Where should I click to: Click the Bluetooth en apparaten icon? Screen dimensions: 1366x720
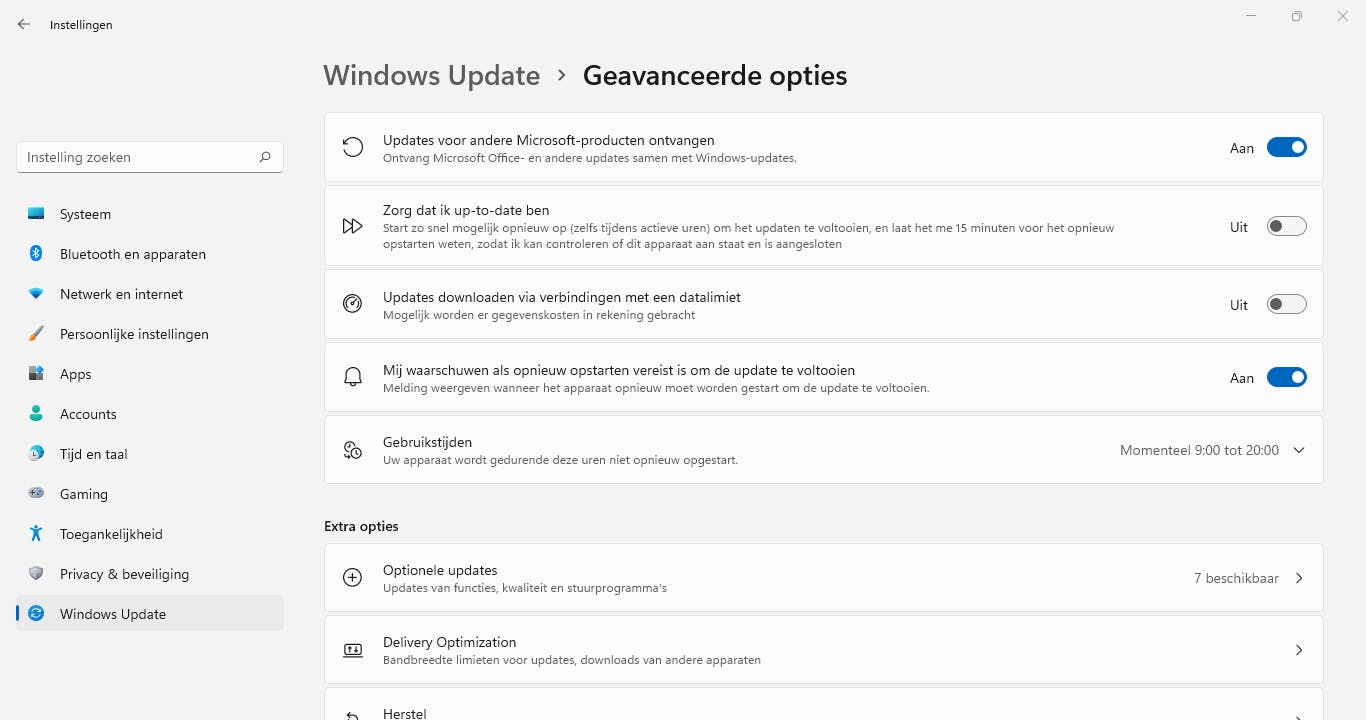click(36, 254)
